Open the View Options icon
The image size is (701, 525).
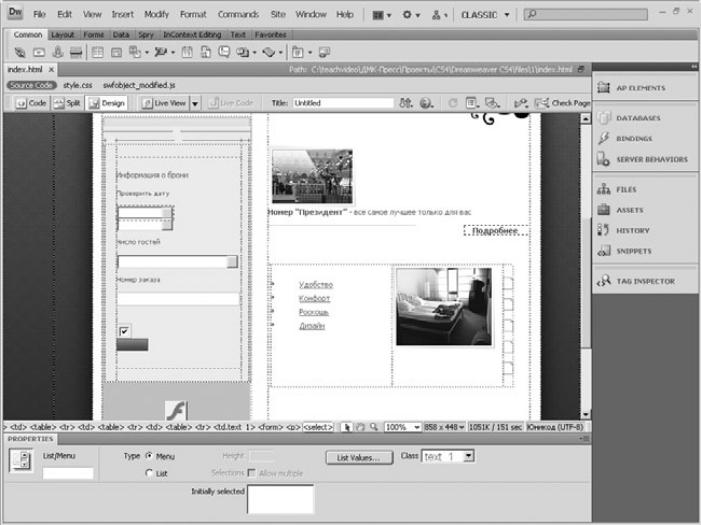[x=472, y=103]
